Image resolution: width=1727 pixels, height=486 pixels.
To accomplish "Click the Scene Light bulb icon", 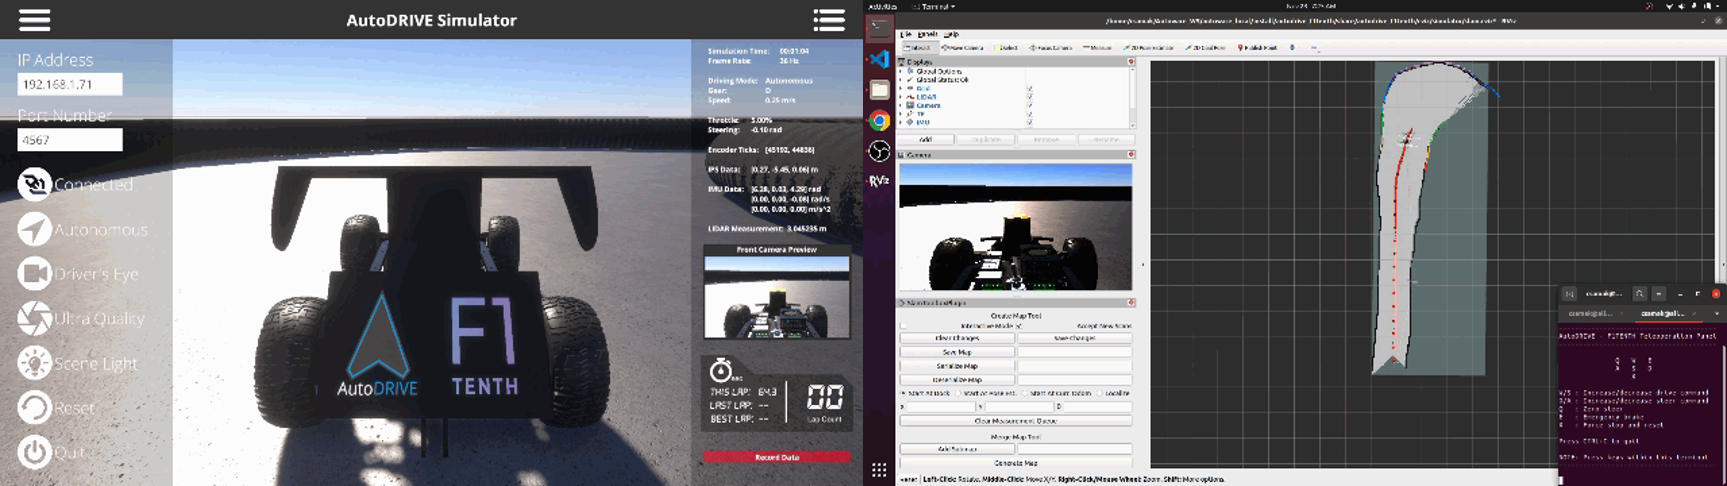I will point(34,363).
